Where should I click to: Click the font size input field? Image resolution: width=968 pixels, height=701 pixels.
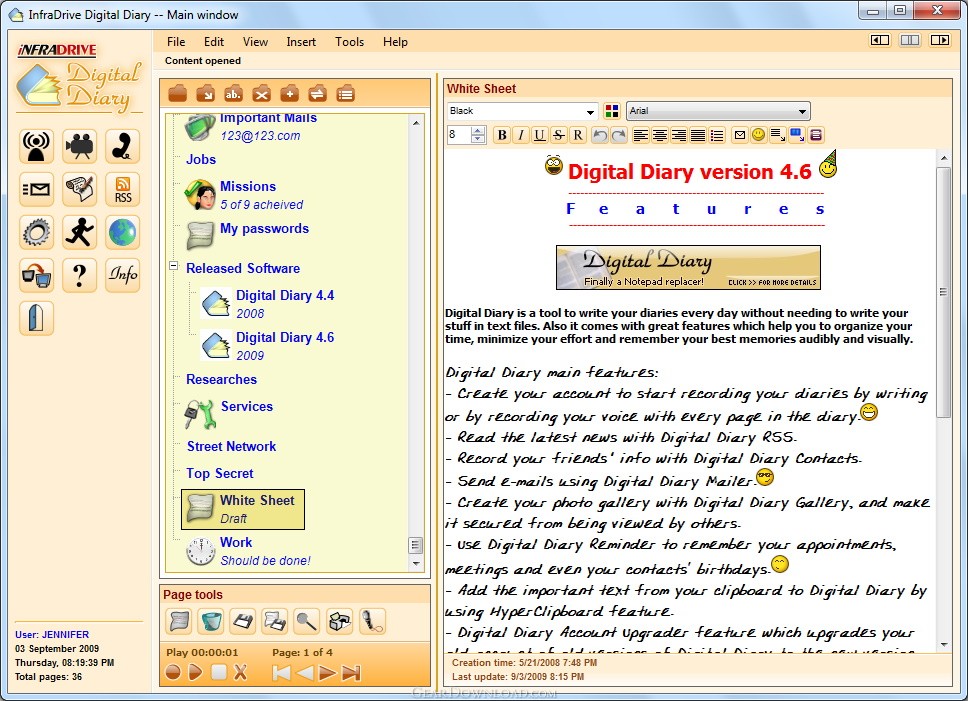(x=459, y=135)
